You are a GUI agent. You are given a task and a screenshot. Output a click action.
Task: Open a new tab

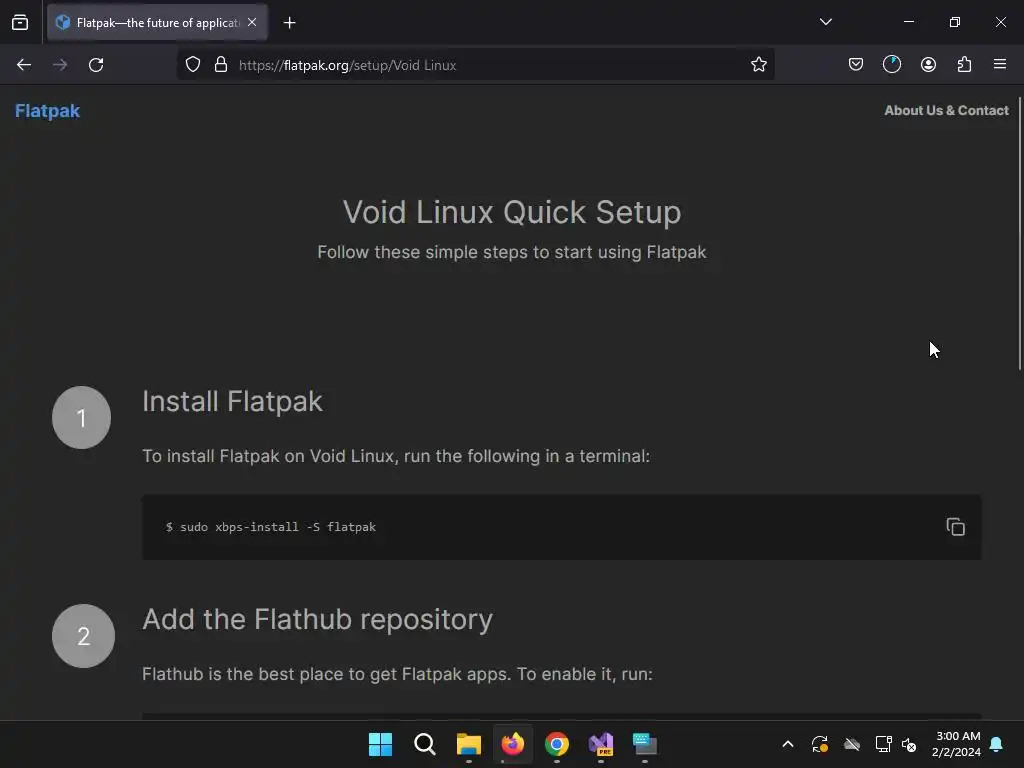point(289,22)
